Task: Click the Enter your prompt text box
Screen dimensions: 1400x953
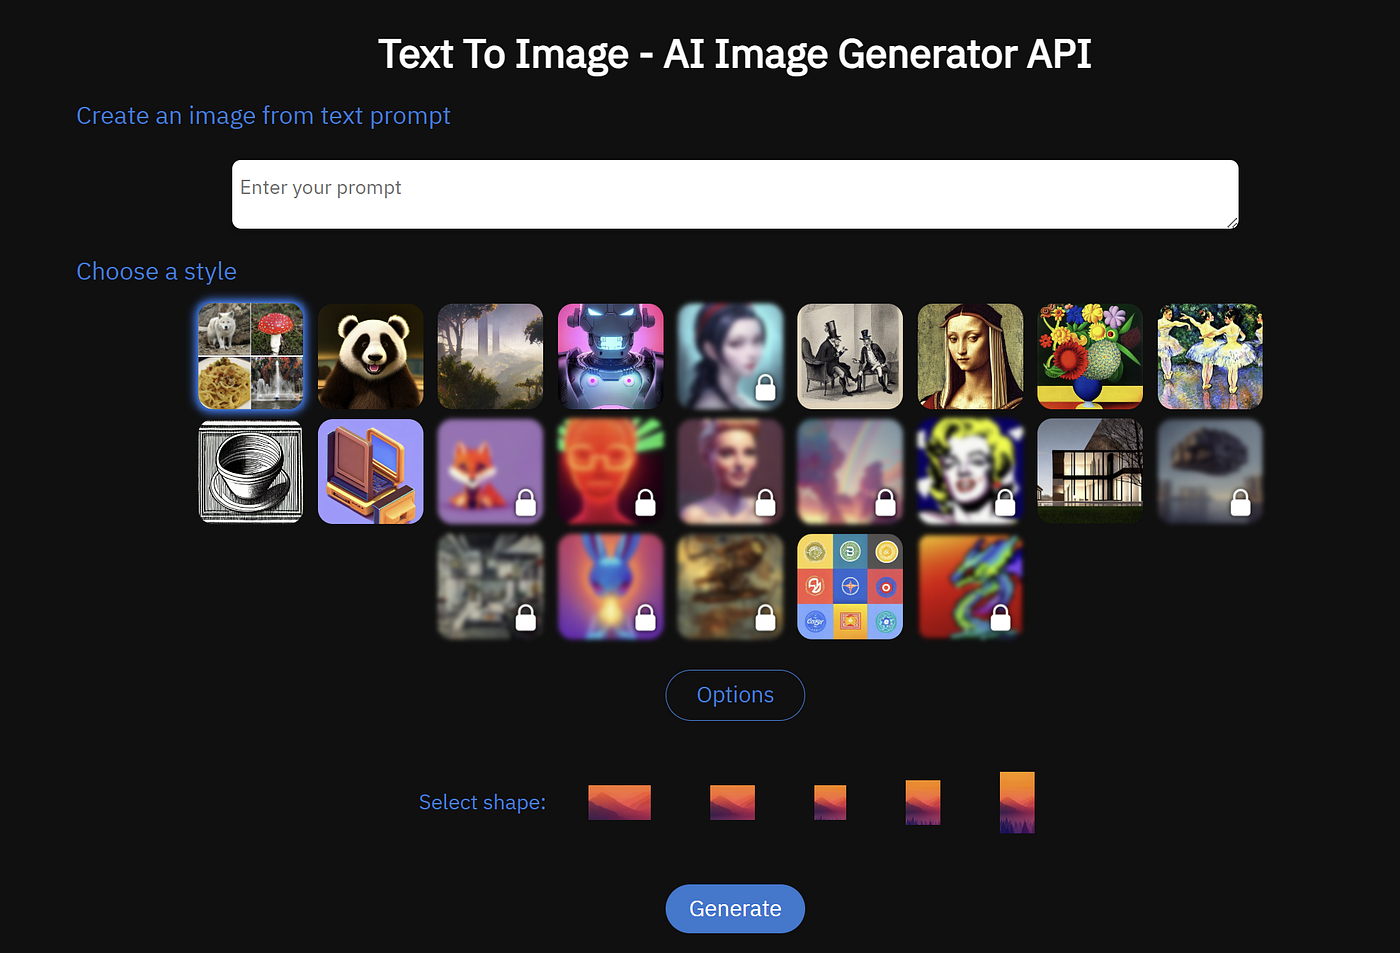Action: [735, 194]
